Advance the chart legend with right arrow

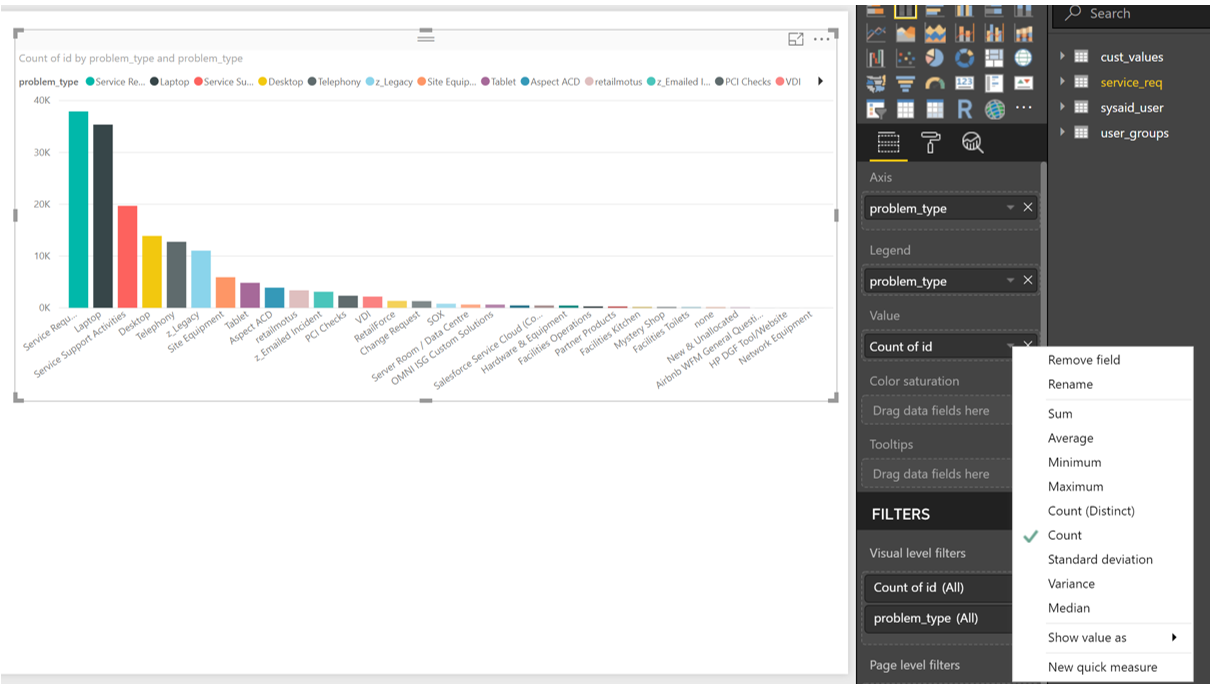(x=821, y=82)
